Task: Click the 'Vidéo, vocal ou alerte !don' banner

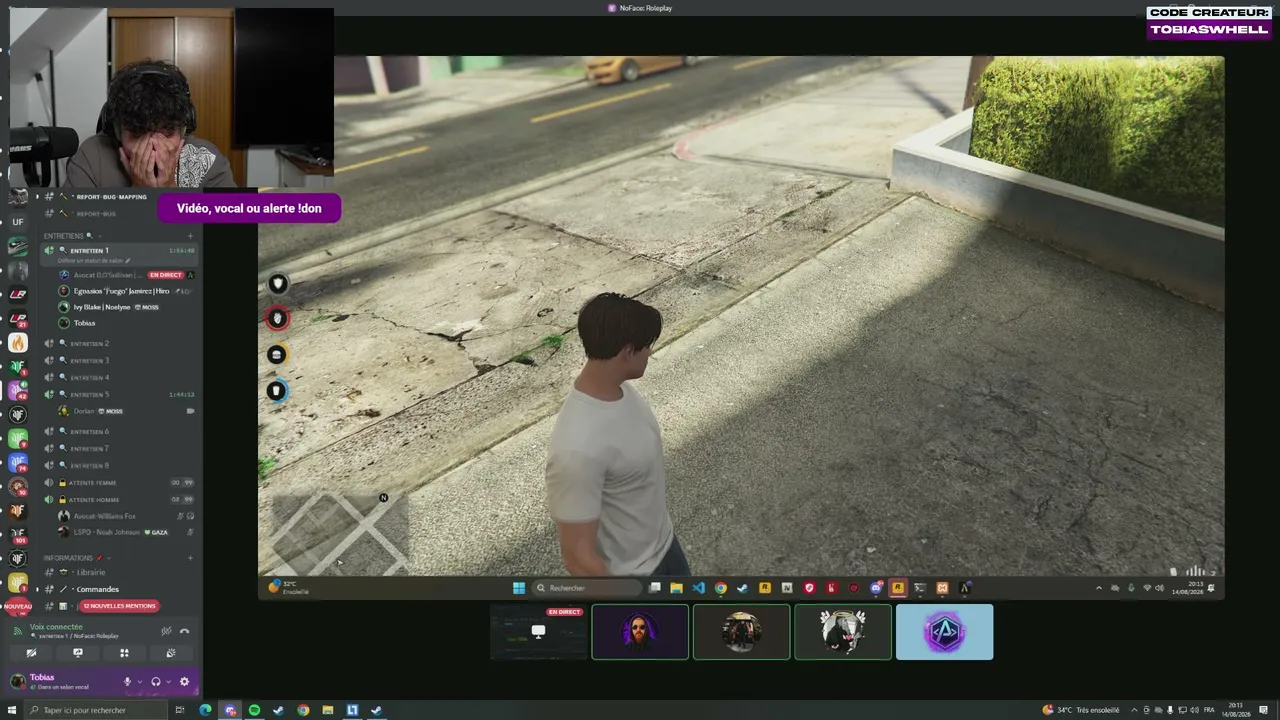Action: (249, 208)
